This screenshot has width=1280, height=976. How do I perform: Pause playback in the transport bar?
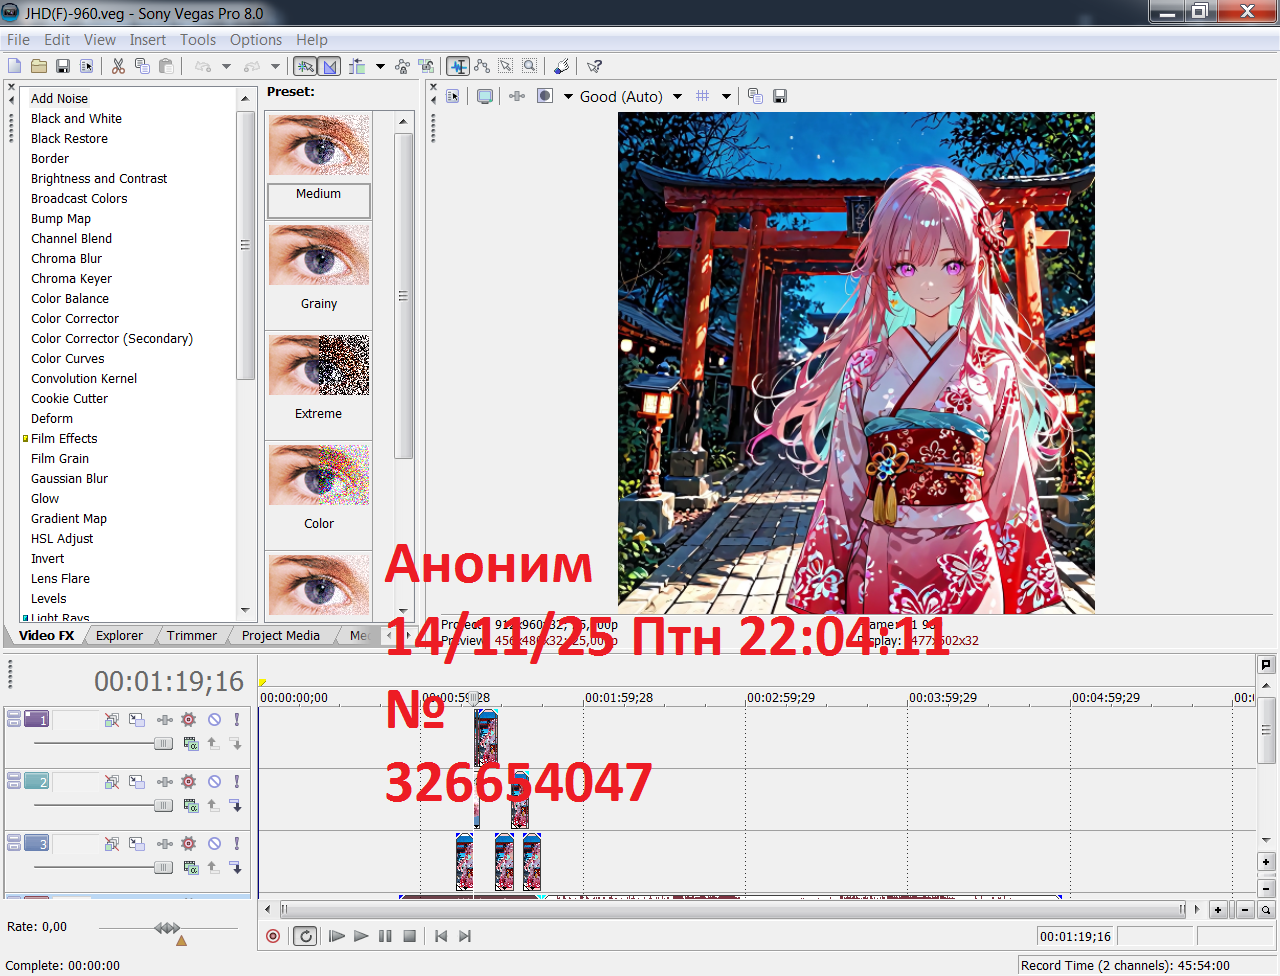[x=385, y=936]
